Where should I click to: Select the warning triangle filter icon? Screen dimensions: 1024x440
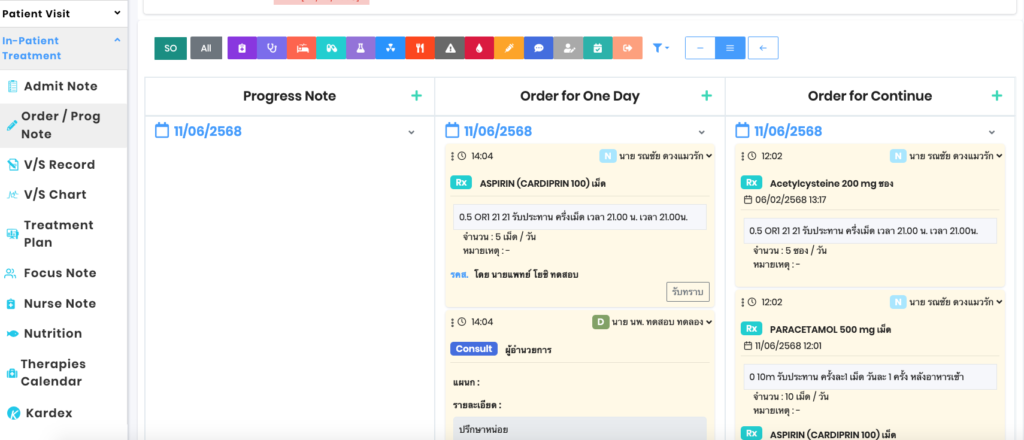(450, 48)
